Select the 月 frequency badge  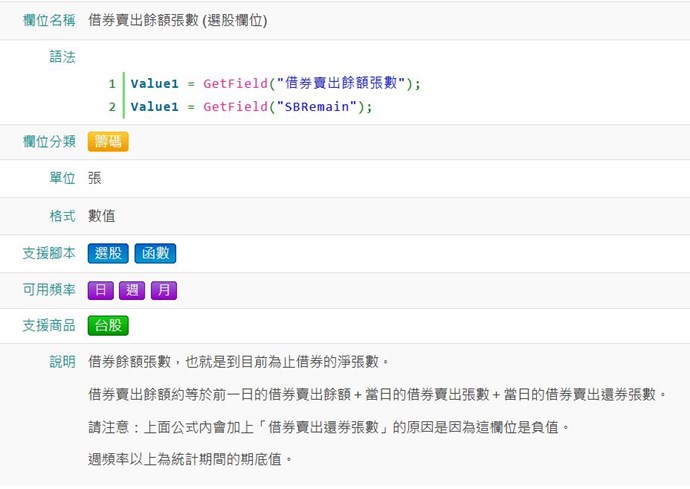click(x=163, y=291)
